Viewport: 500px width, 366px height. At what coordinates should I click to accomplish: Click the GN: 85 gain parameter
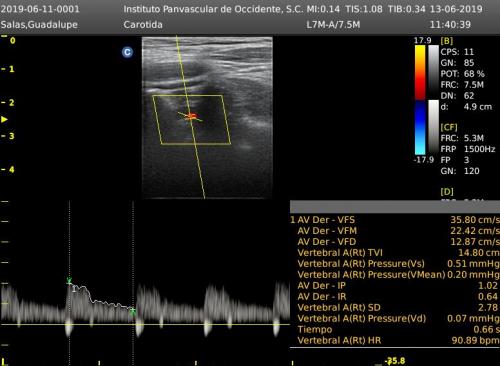pyautogui.click(x=457, y=63)
